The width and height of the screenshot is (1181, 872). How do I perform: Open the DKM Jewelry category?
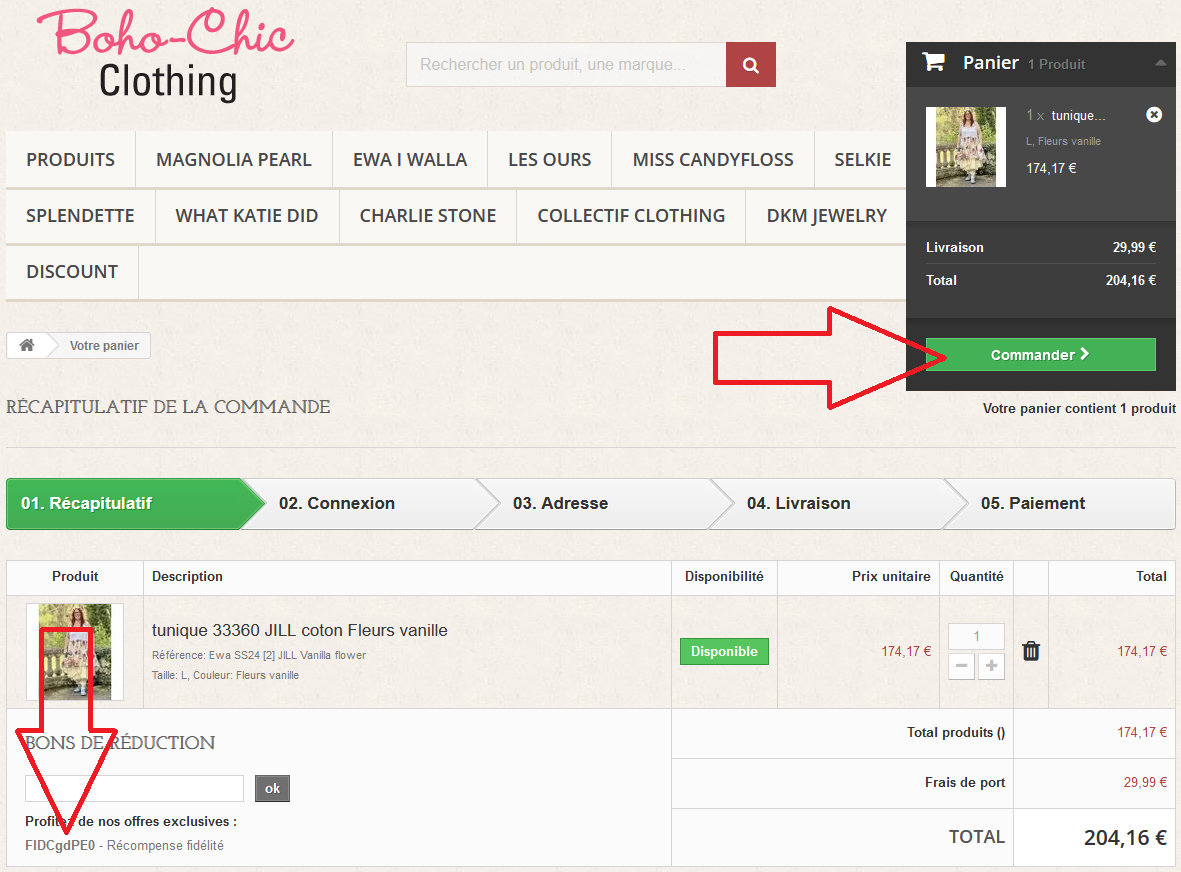click(826, 215)
